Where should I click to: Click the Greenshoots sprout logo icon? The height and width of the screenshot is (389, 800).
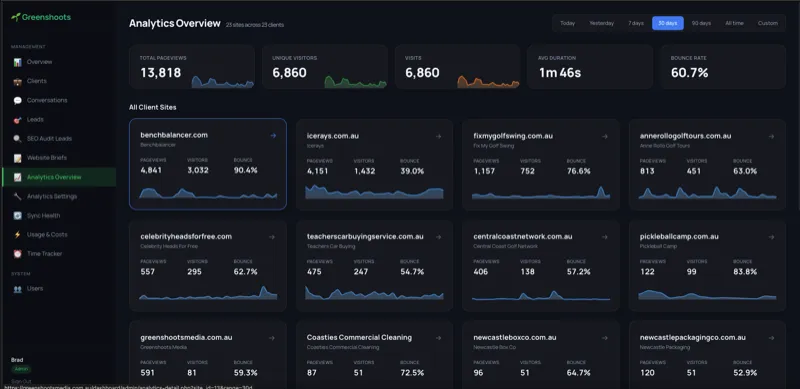16,17
